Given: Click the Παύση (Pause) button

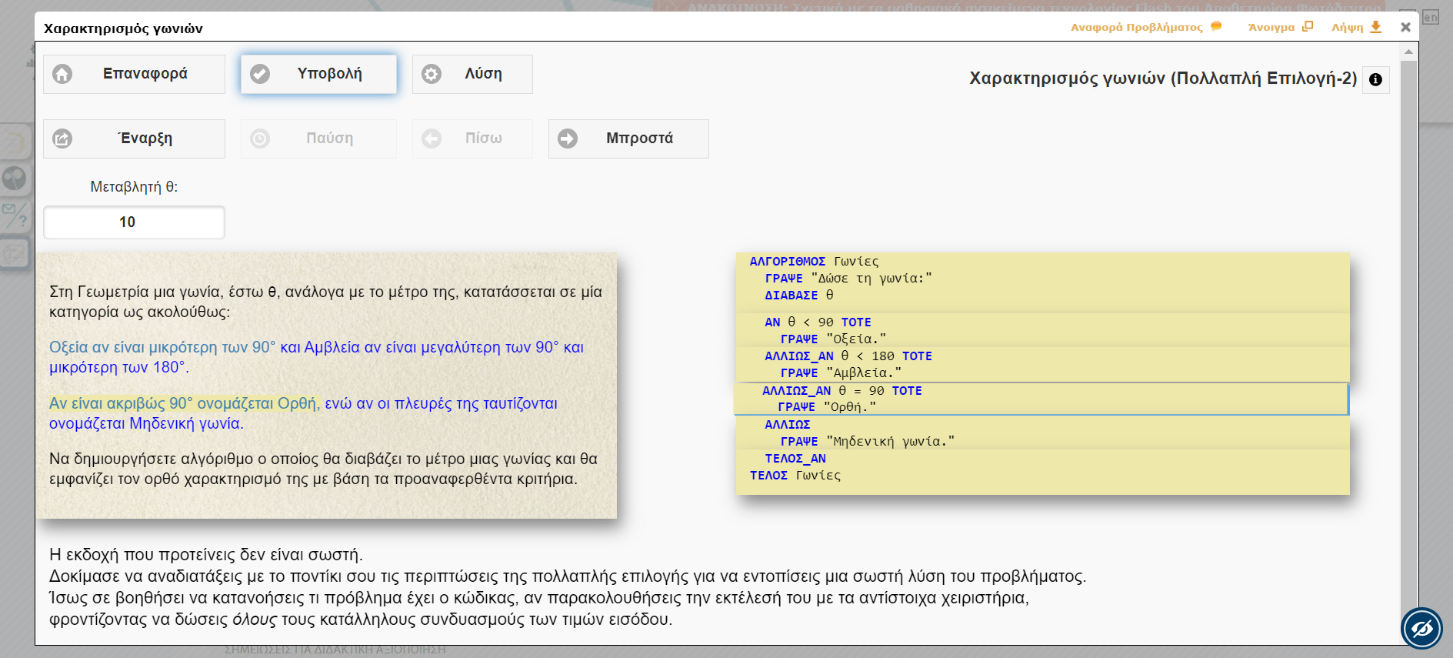Looking at the screenshot, I should (x=318, y=139).
